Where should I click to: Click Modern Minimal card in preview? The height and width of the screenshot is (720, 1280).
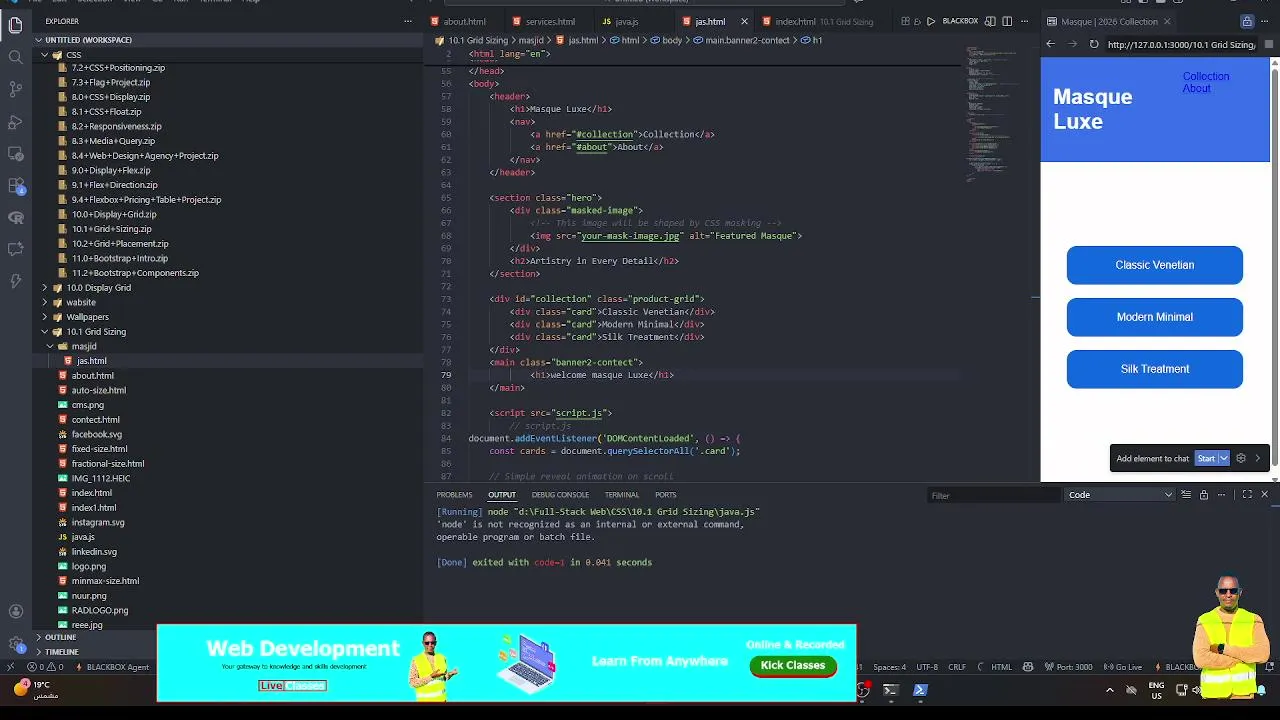click(1155, 317)
